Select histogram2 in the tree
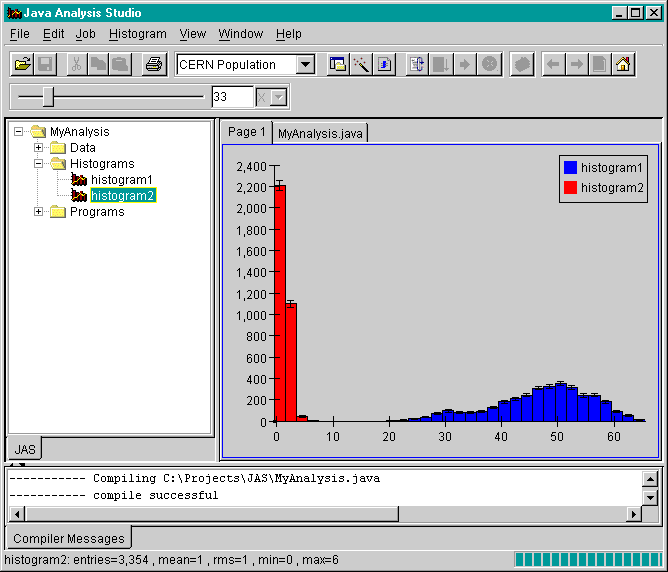Screen dimensions: 668x572 (122, 196)
